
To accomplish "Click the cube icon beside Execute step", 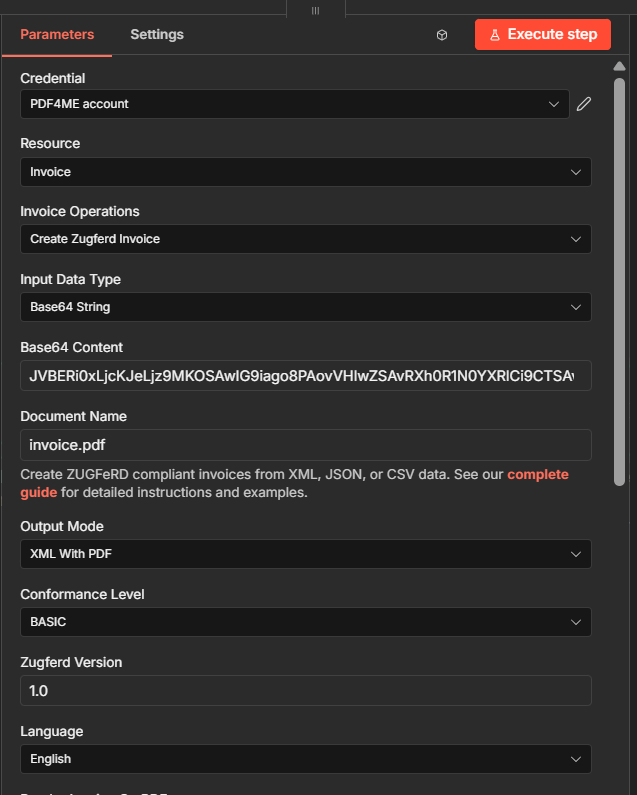I will coord(442,35).
